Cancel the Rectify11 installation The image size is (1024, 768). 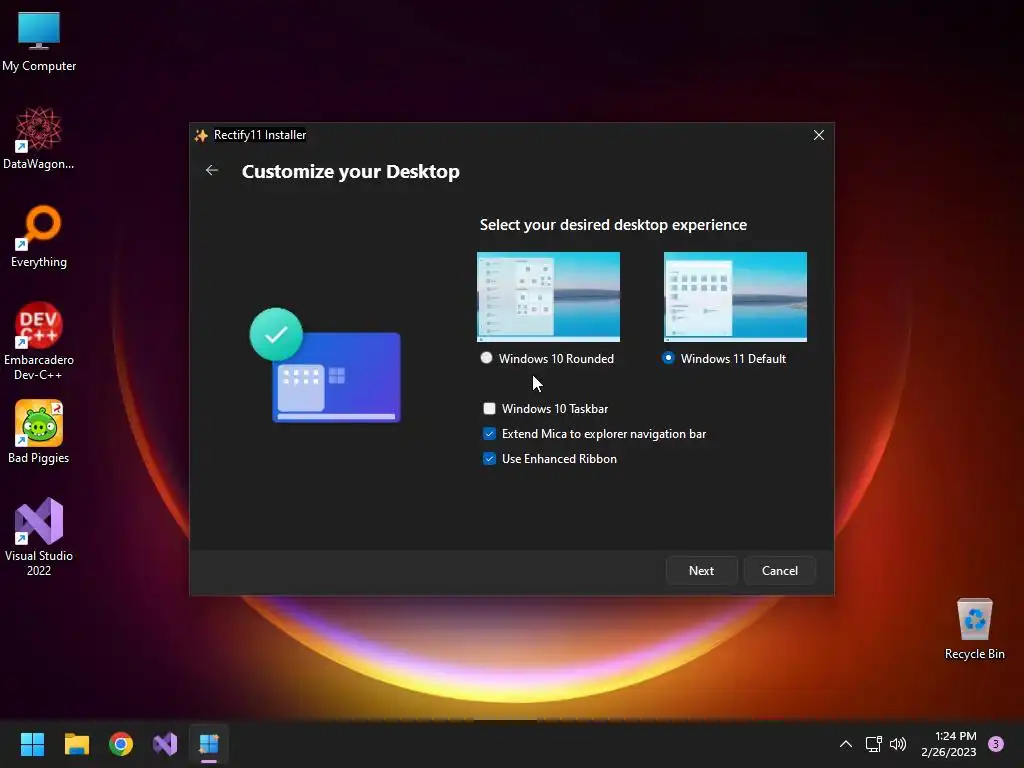coord(780,571)
